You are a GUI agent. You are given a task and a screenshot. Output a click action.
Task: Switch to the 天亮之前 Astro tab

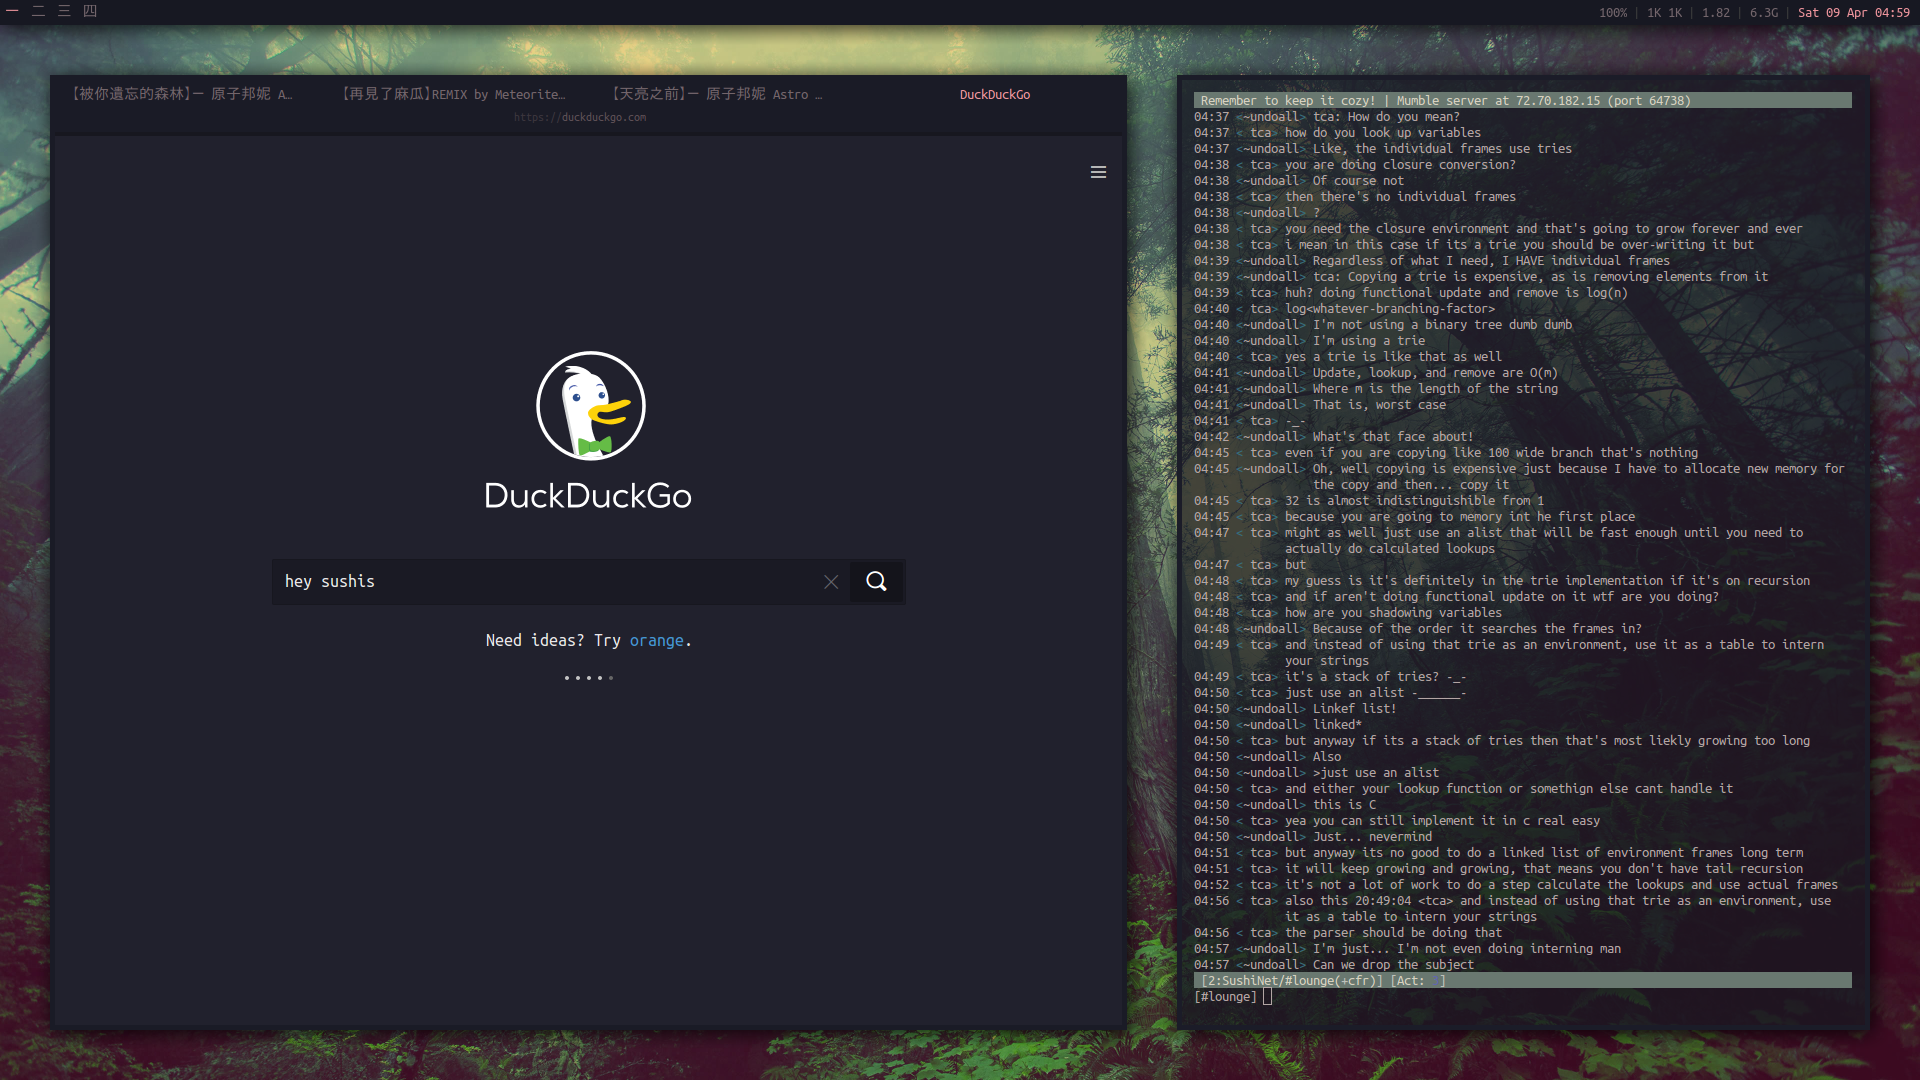[x=717, y=94]
